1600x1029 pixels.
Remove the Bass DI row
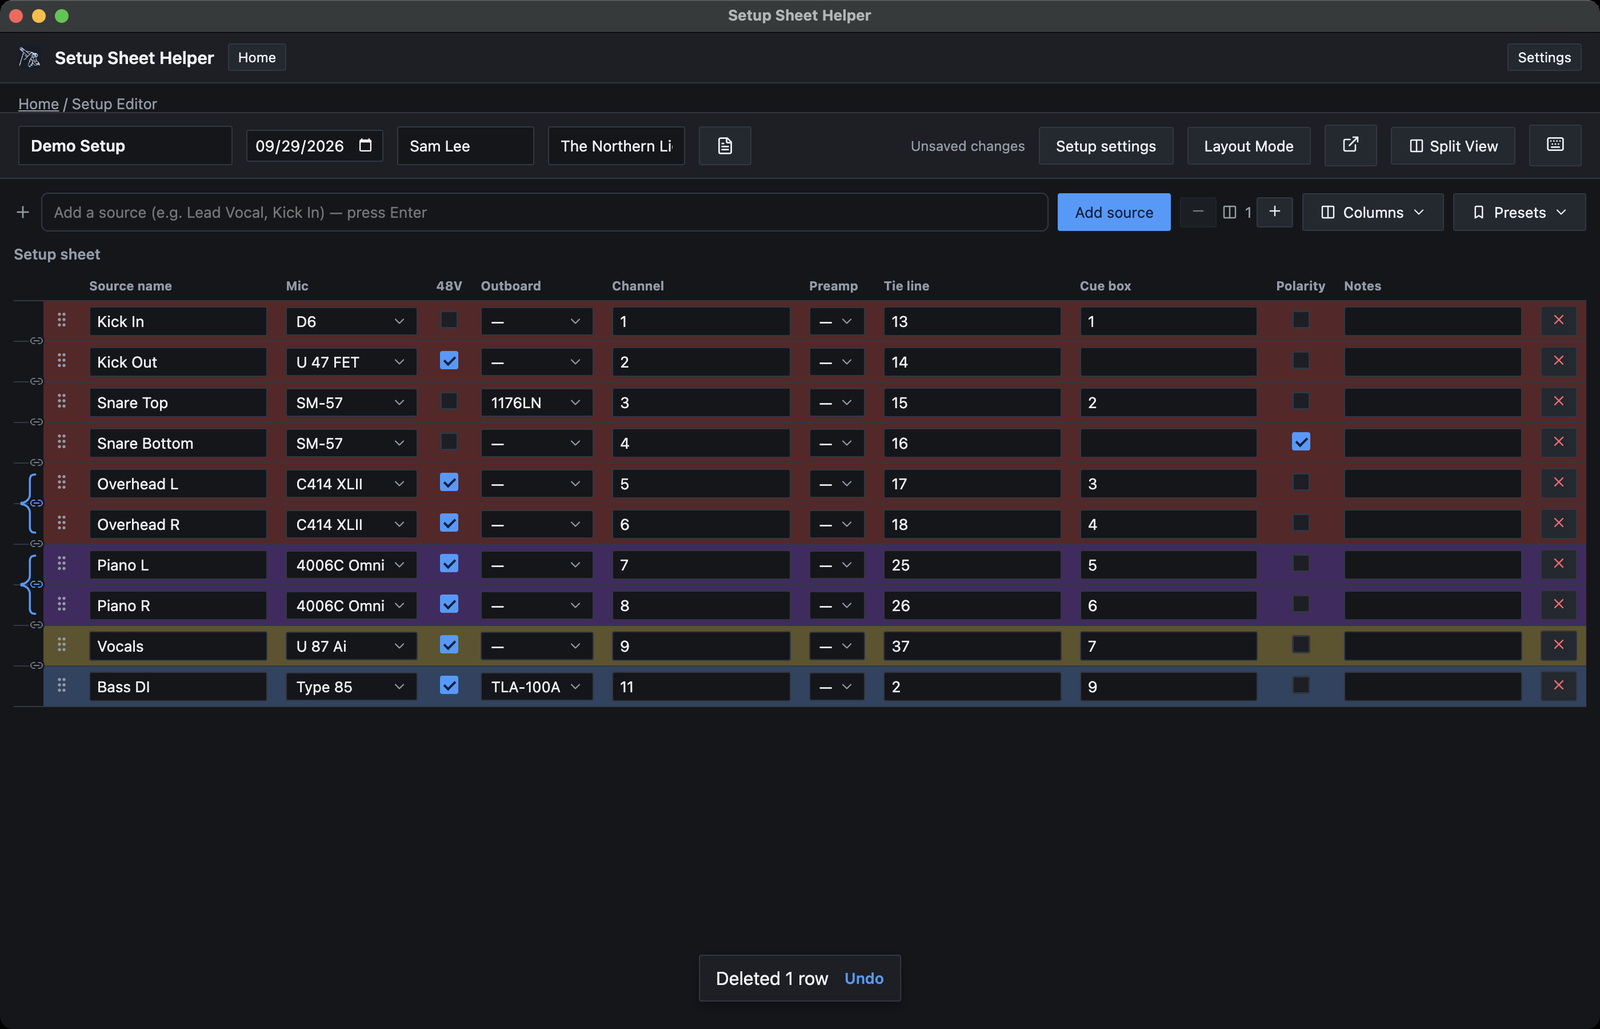point(1558,685)
